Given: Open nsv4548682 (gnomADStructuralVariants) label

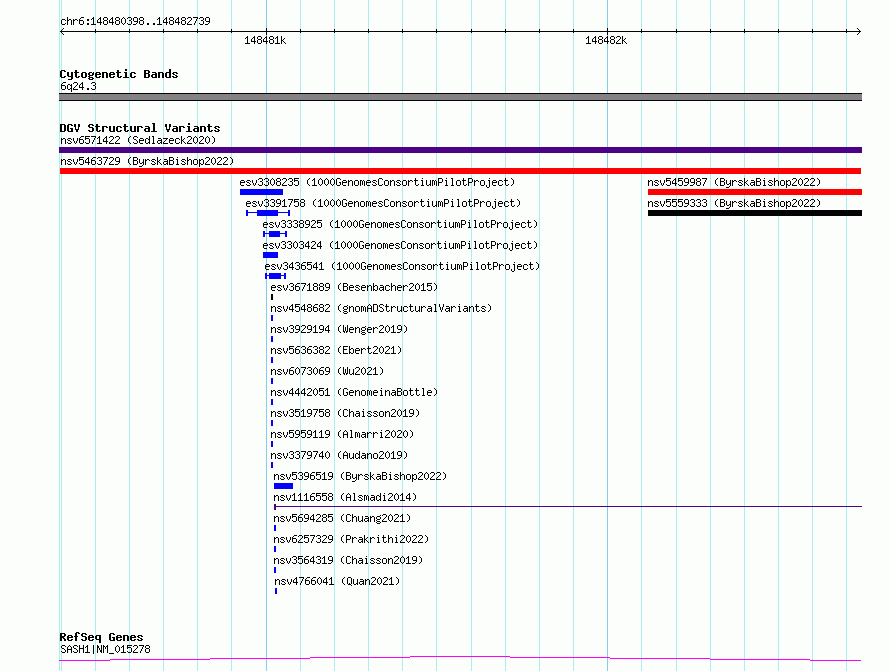Looking at the screenshot, I should coord(381,308).
